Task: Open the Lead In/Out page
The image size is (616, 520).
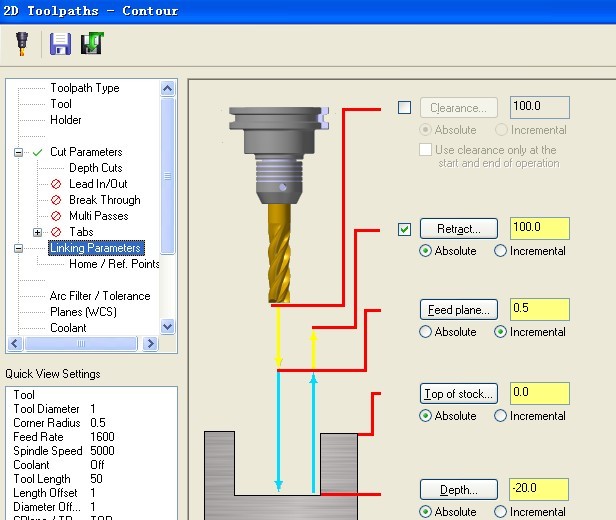Action: pos(98,184)
